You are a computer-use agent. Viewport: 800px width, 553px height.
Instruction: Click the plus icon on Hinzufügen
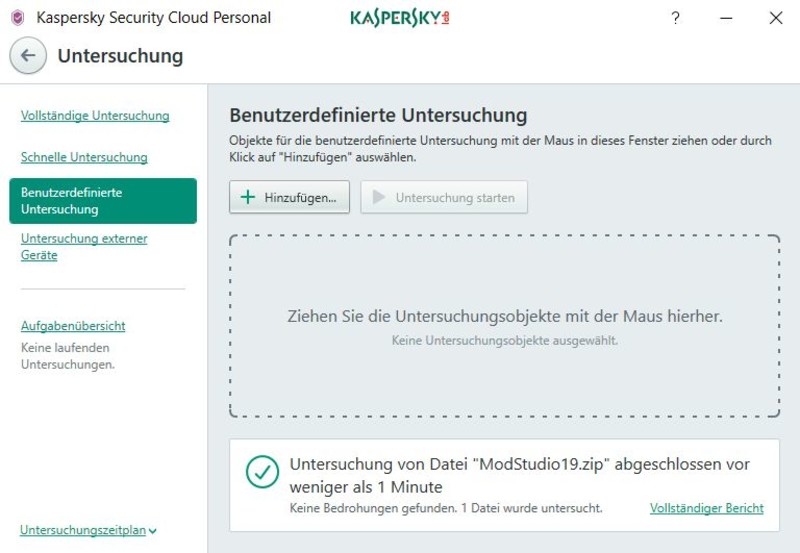click(x=248, y=197)
